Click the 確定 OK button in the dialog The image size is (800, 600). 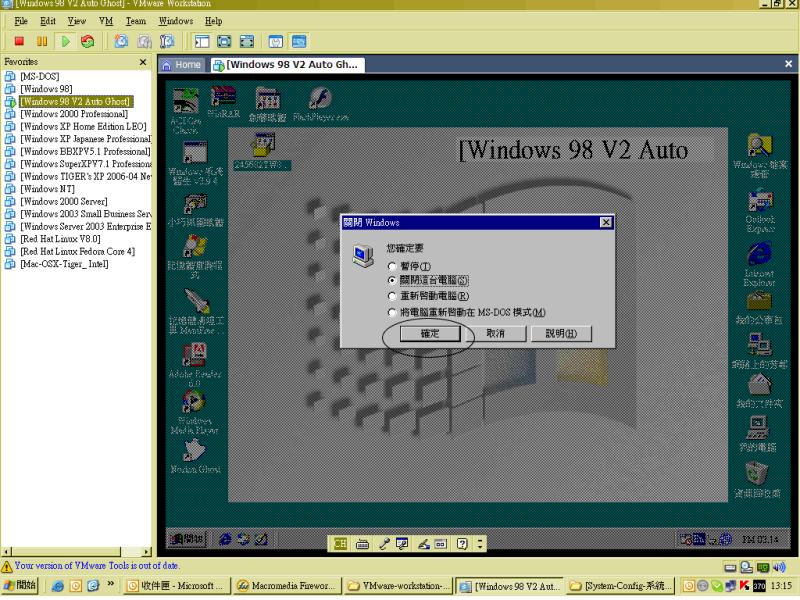[x=430, y=334]
